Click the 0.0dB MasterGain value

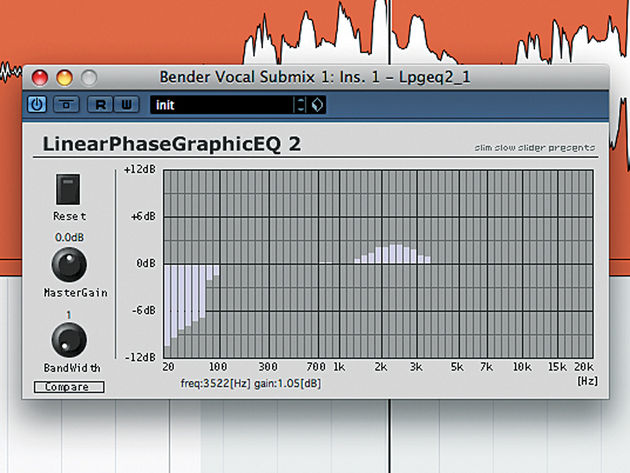tap(70, 237)
